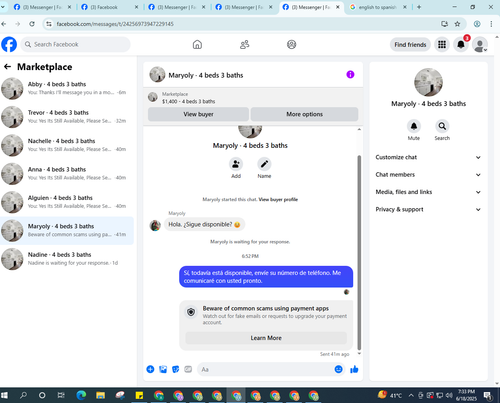Click Learn More on scam warning
The height and width of the screenshot is (403, 500).
click(266, 338)
